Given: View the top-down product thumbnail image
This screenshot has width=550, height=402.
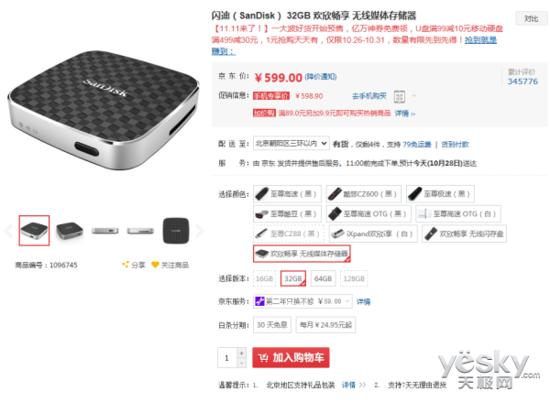Looking at the screenshot, I should (x=176, y=231).
